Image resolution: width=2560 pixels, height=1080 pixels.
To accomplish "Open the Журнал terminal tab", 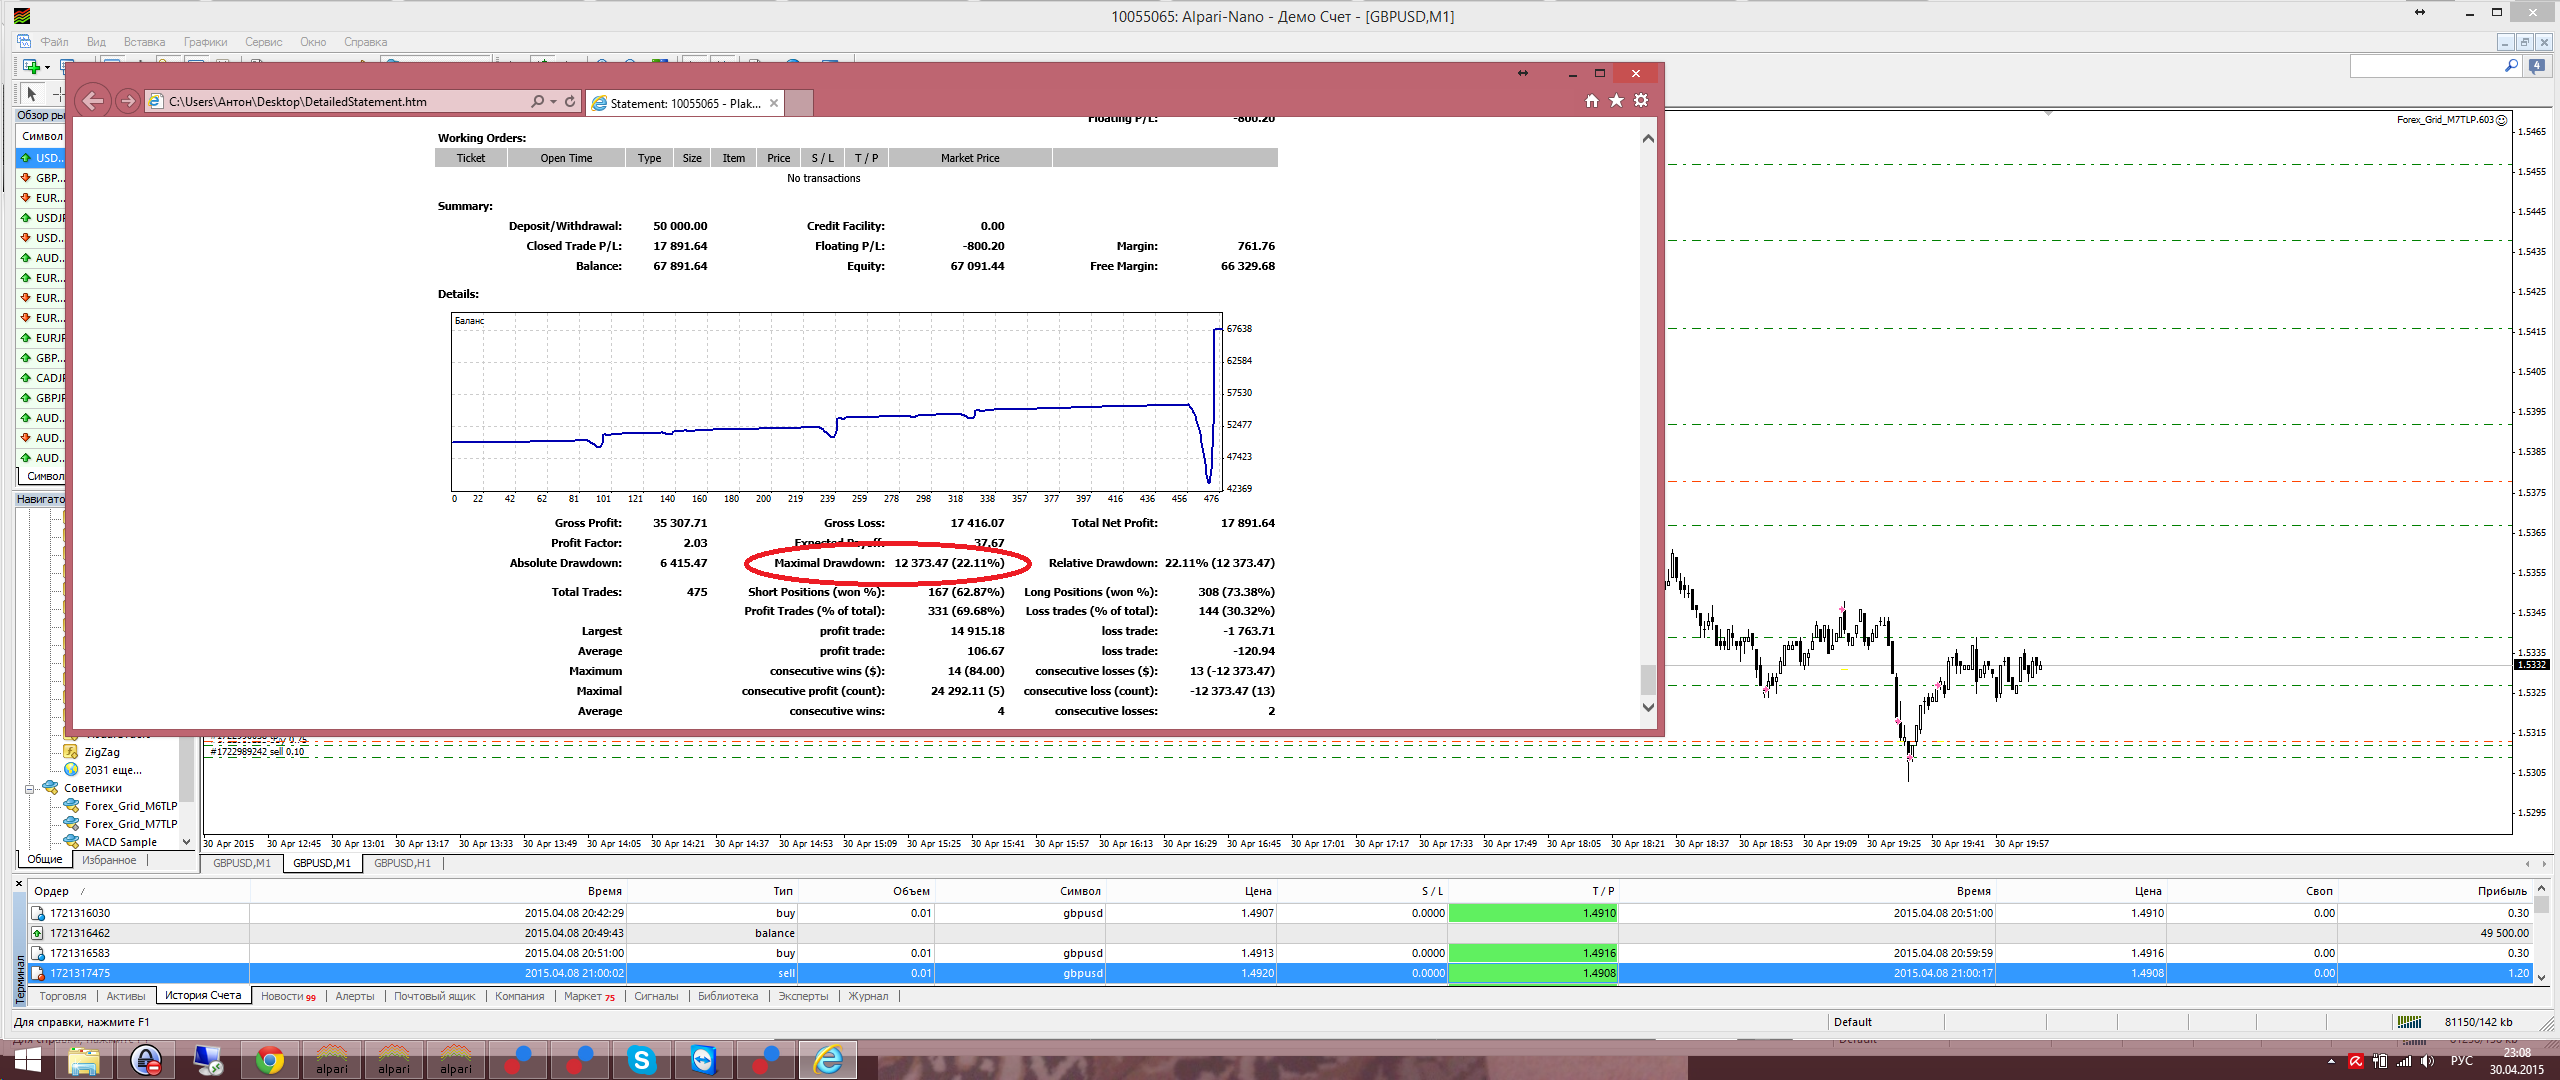I will (868, 996).
